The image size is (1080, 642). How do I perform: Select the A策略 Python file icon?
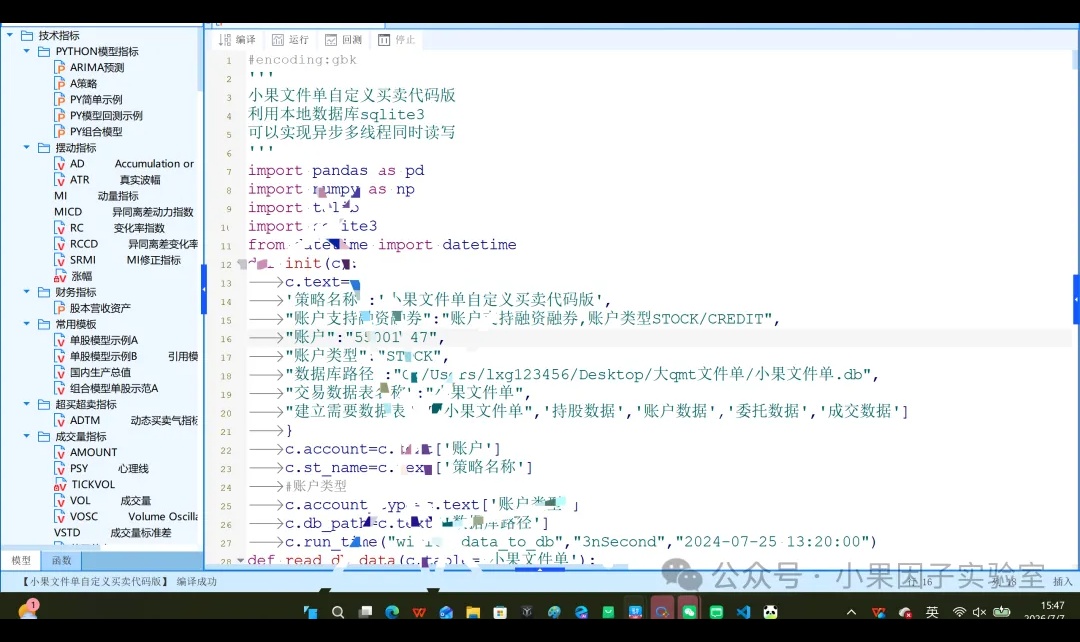[61, 83]
